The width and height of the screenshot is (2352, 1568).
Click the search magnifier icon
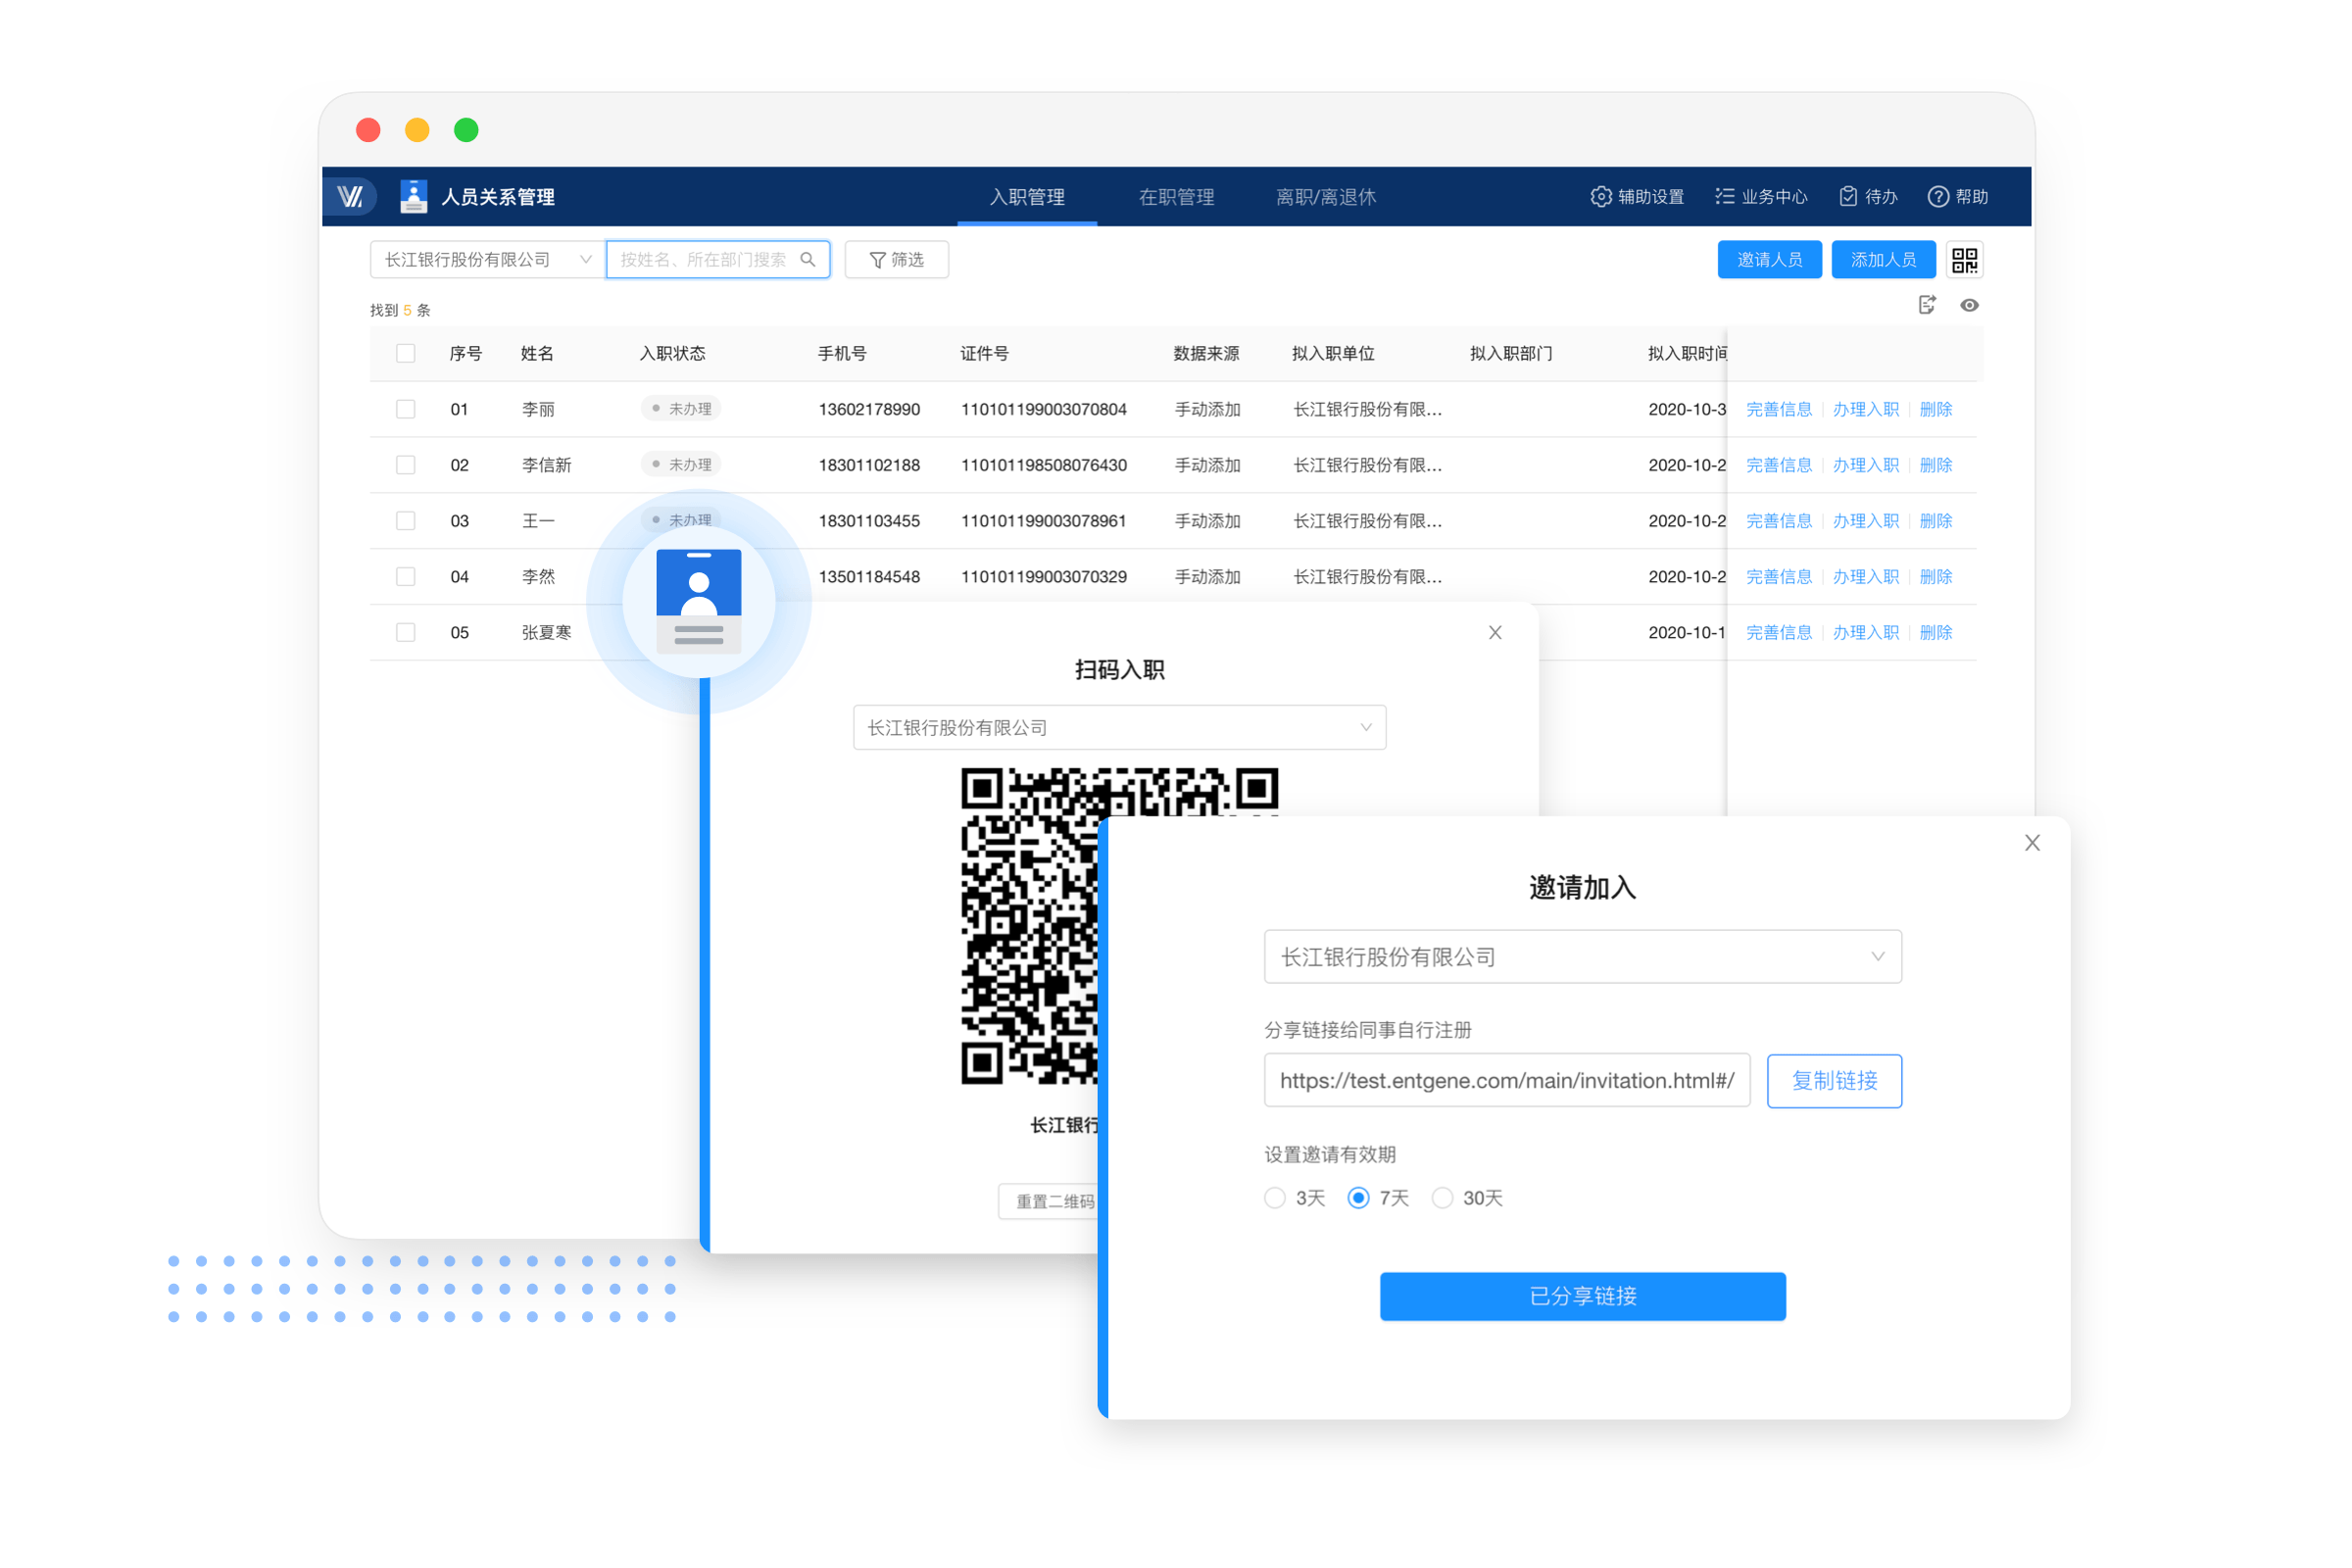click(x=808, y=260)
